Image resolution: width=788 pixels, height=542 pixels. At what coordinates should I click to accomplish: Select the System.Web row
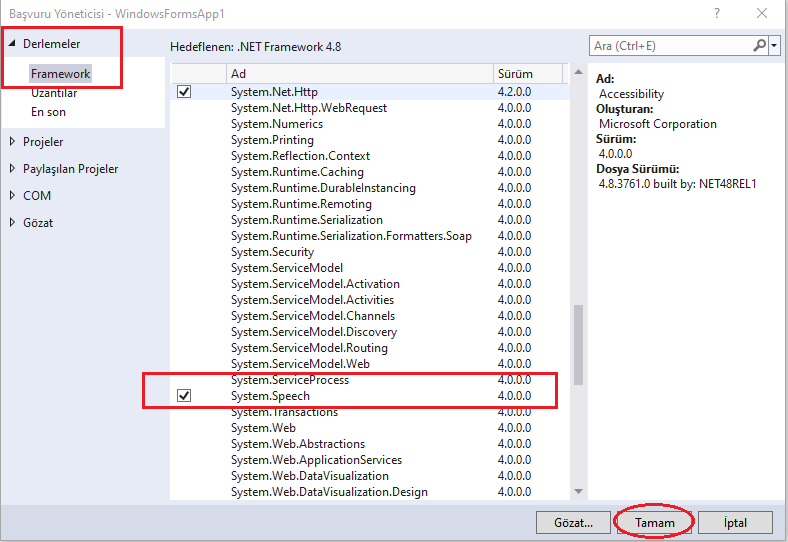click(369, 428)
